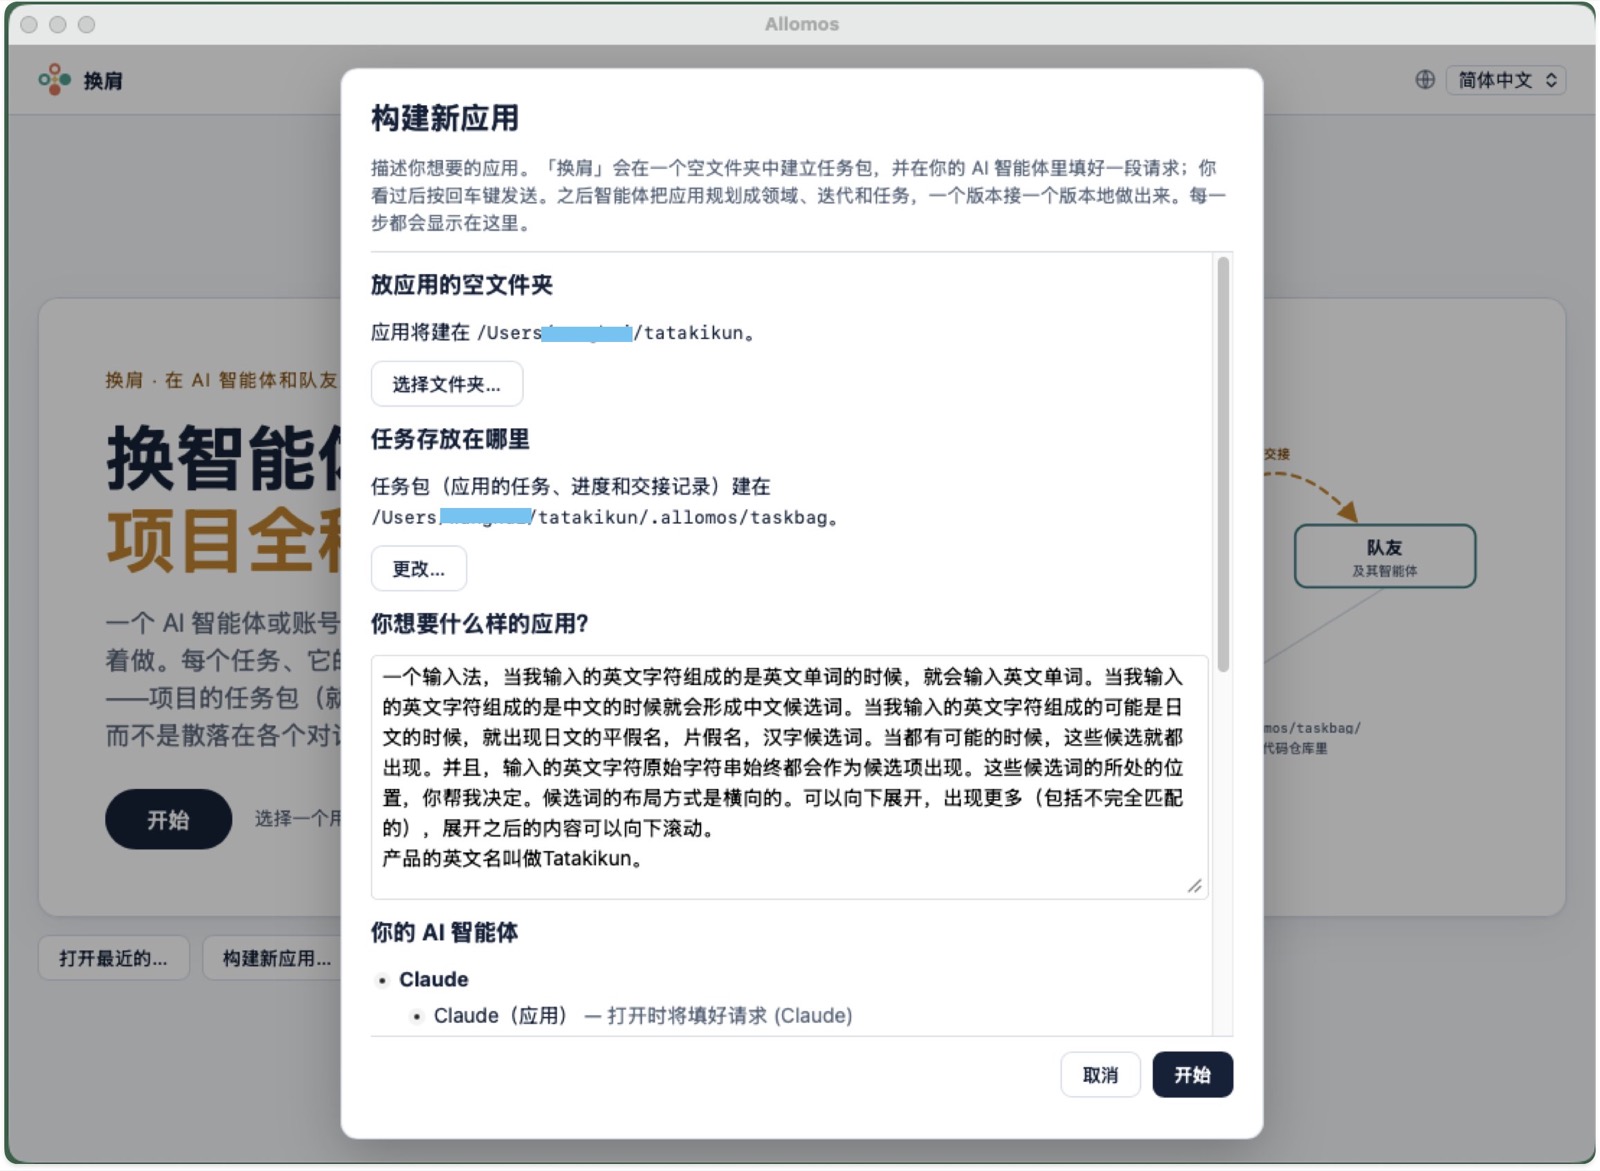Click the Allomos window title
This screenshot has height=1171, width=1600.
coord(802,24)
